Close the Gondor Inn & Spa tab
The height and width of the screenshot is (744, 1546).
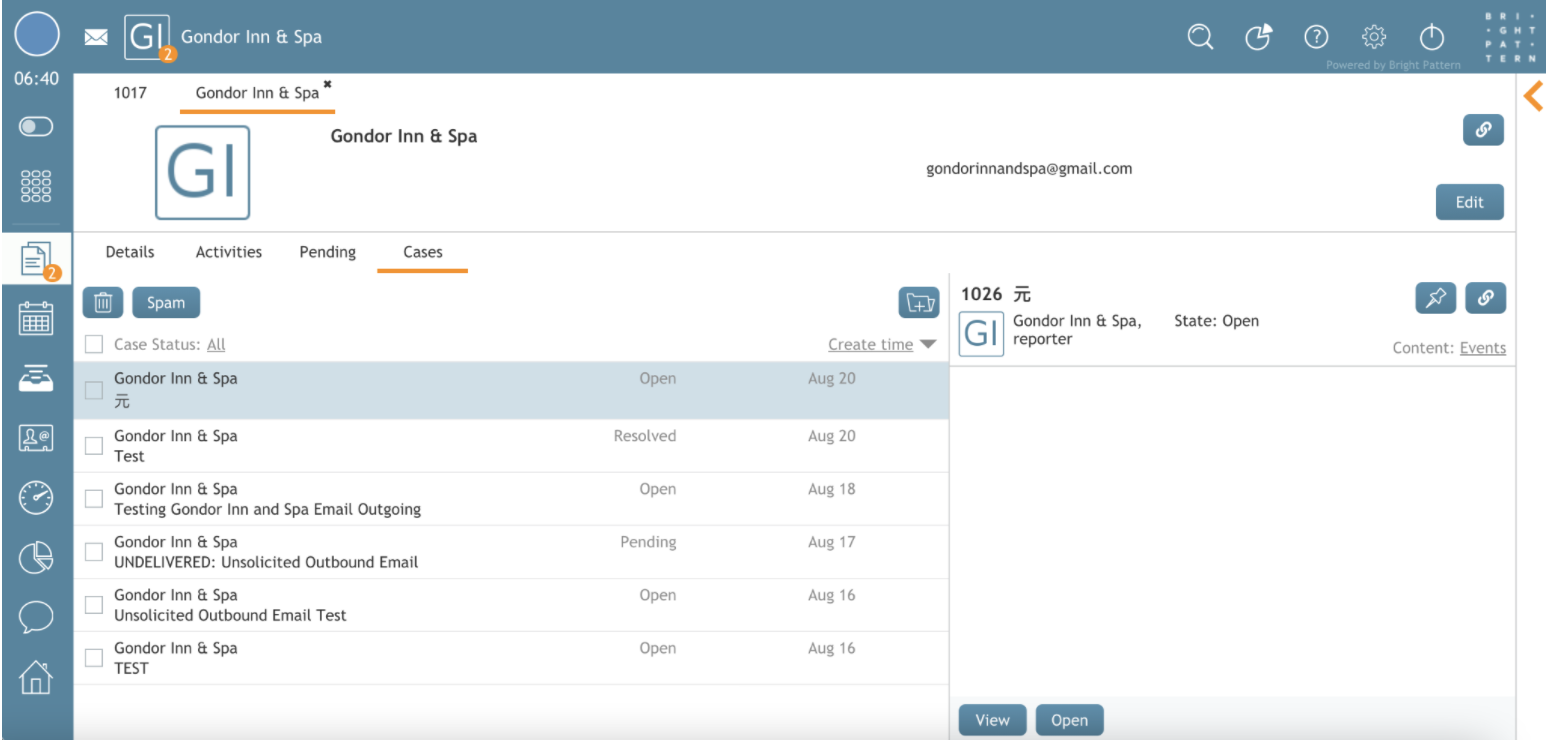click(x=327, y=85)
